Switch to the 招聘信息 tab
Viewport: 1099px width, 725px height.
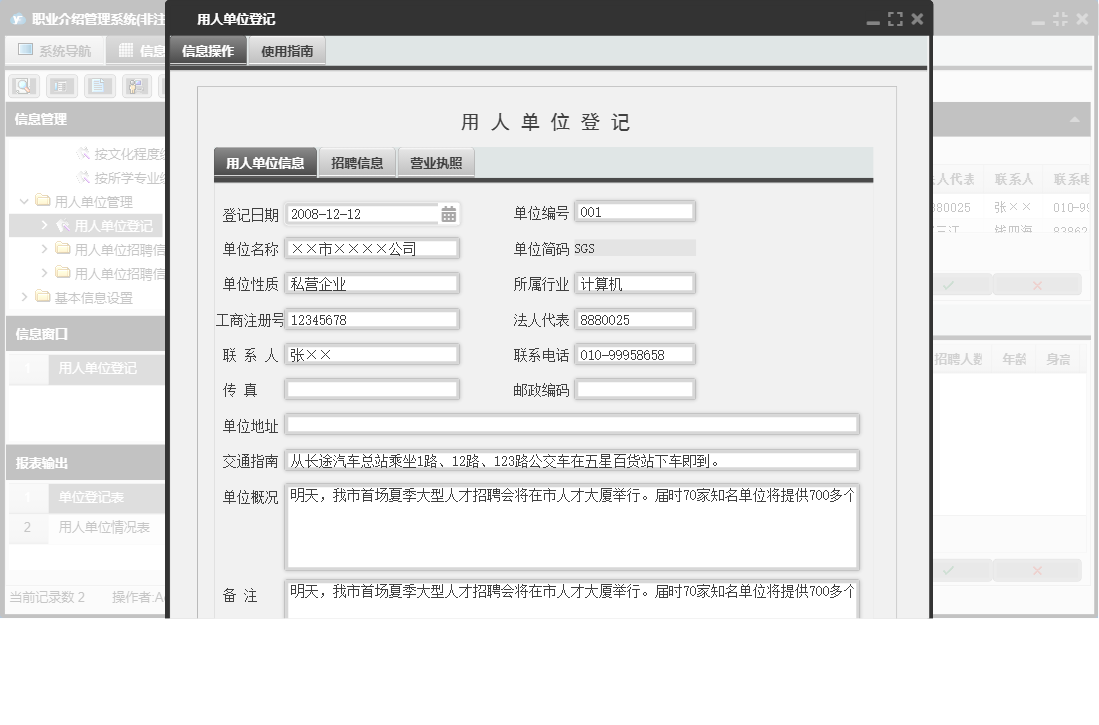(357, 161)
